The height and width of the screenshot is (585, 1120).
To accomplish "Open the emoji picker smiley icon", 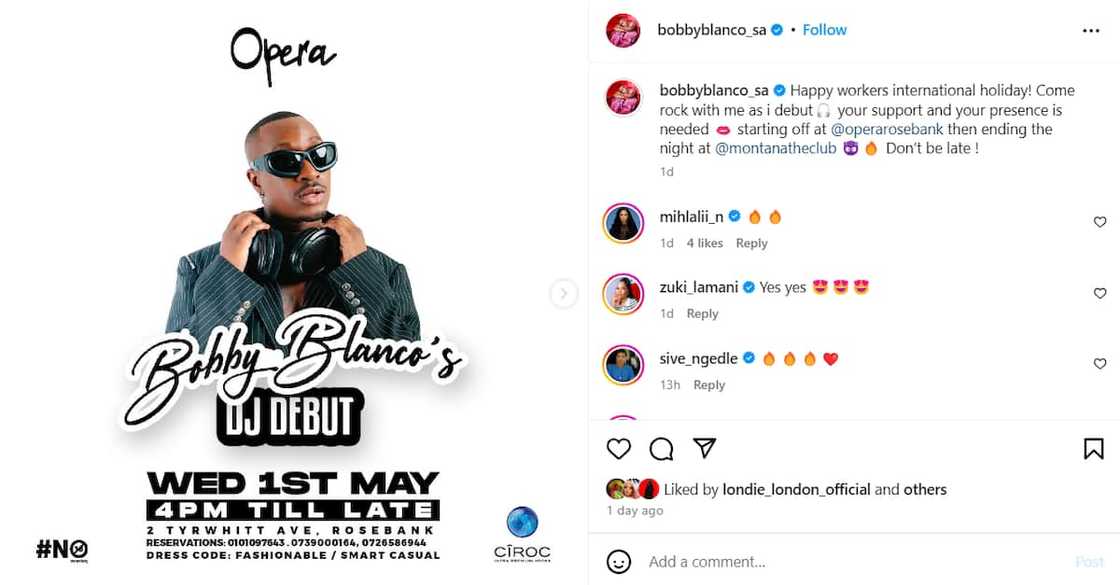I will click(619, 561).
